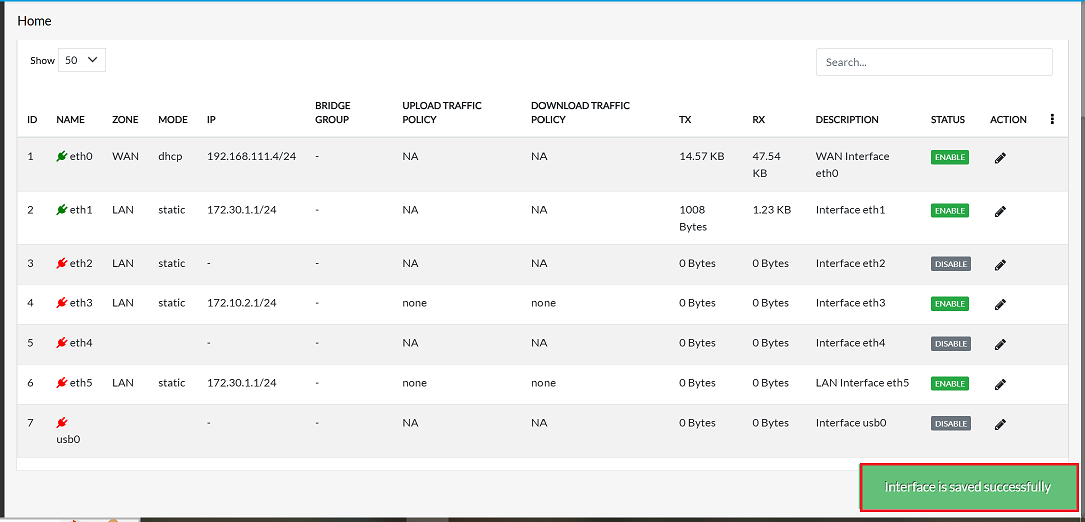Click the Interface eth3 description
The height and width of the screenshot is (522, 1085).
pyautogui.click(x=850, y=303)
